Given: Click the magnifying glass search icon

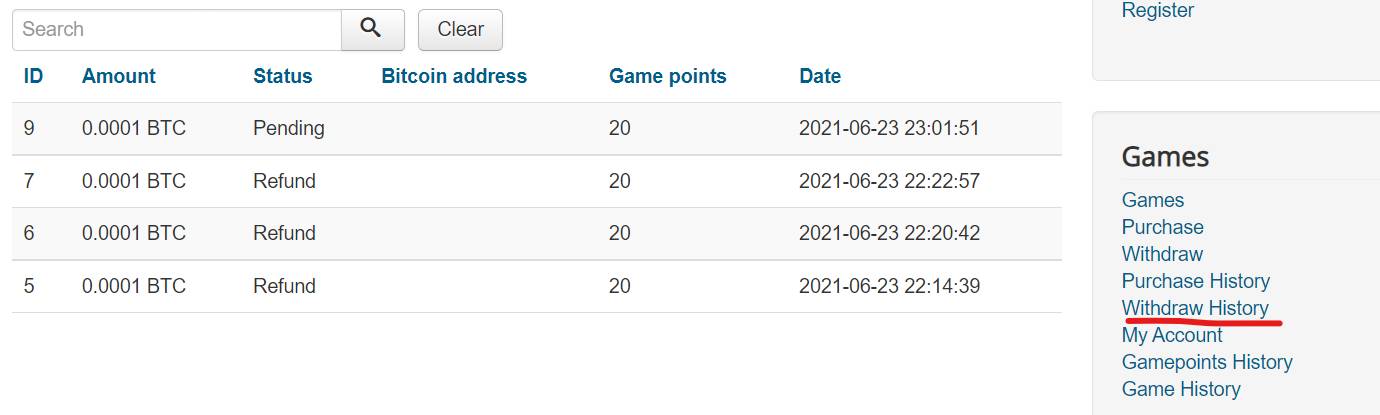Looking at the screenshot, I should (x=372, y=29).
